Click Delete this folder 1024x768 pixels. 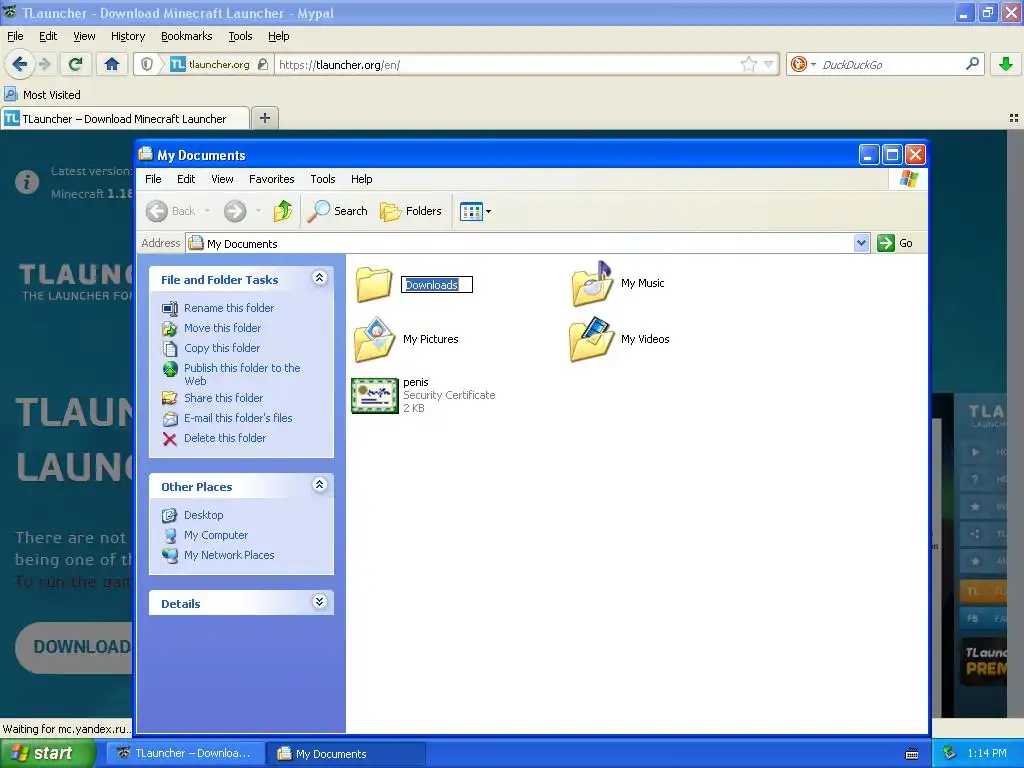(225, 438)
